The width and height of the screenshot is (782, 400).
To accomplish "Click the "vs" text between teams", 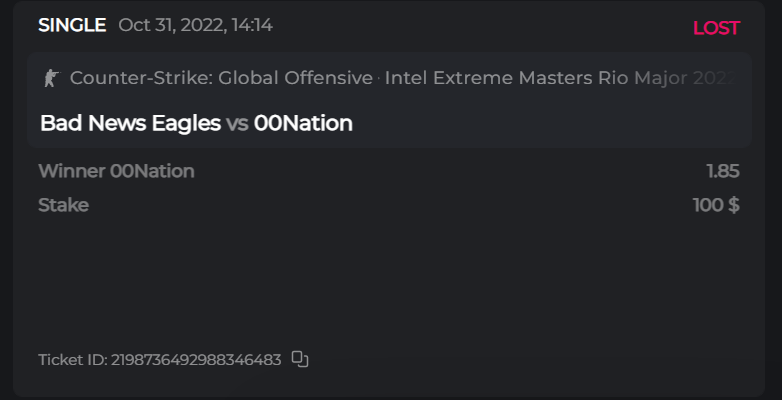I will tap(237, 124).
